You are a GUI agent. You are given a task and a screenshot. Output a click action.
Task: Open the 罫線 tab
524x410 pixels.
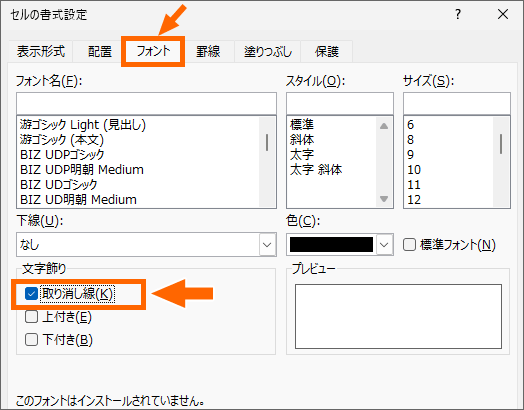208,51
